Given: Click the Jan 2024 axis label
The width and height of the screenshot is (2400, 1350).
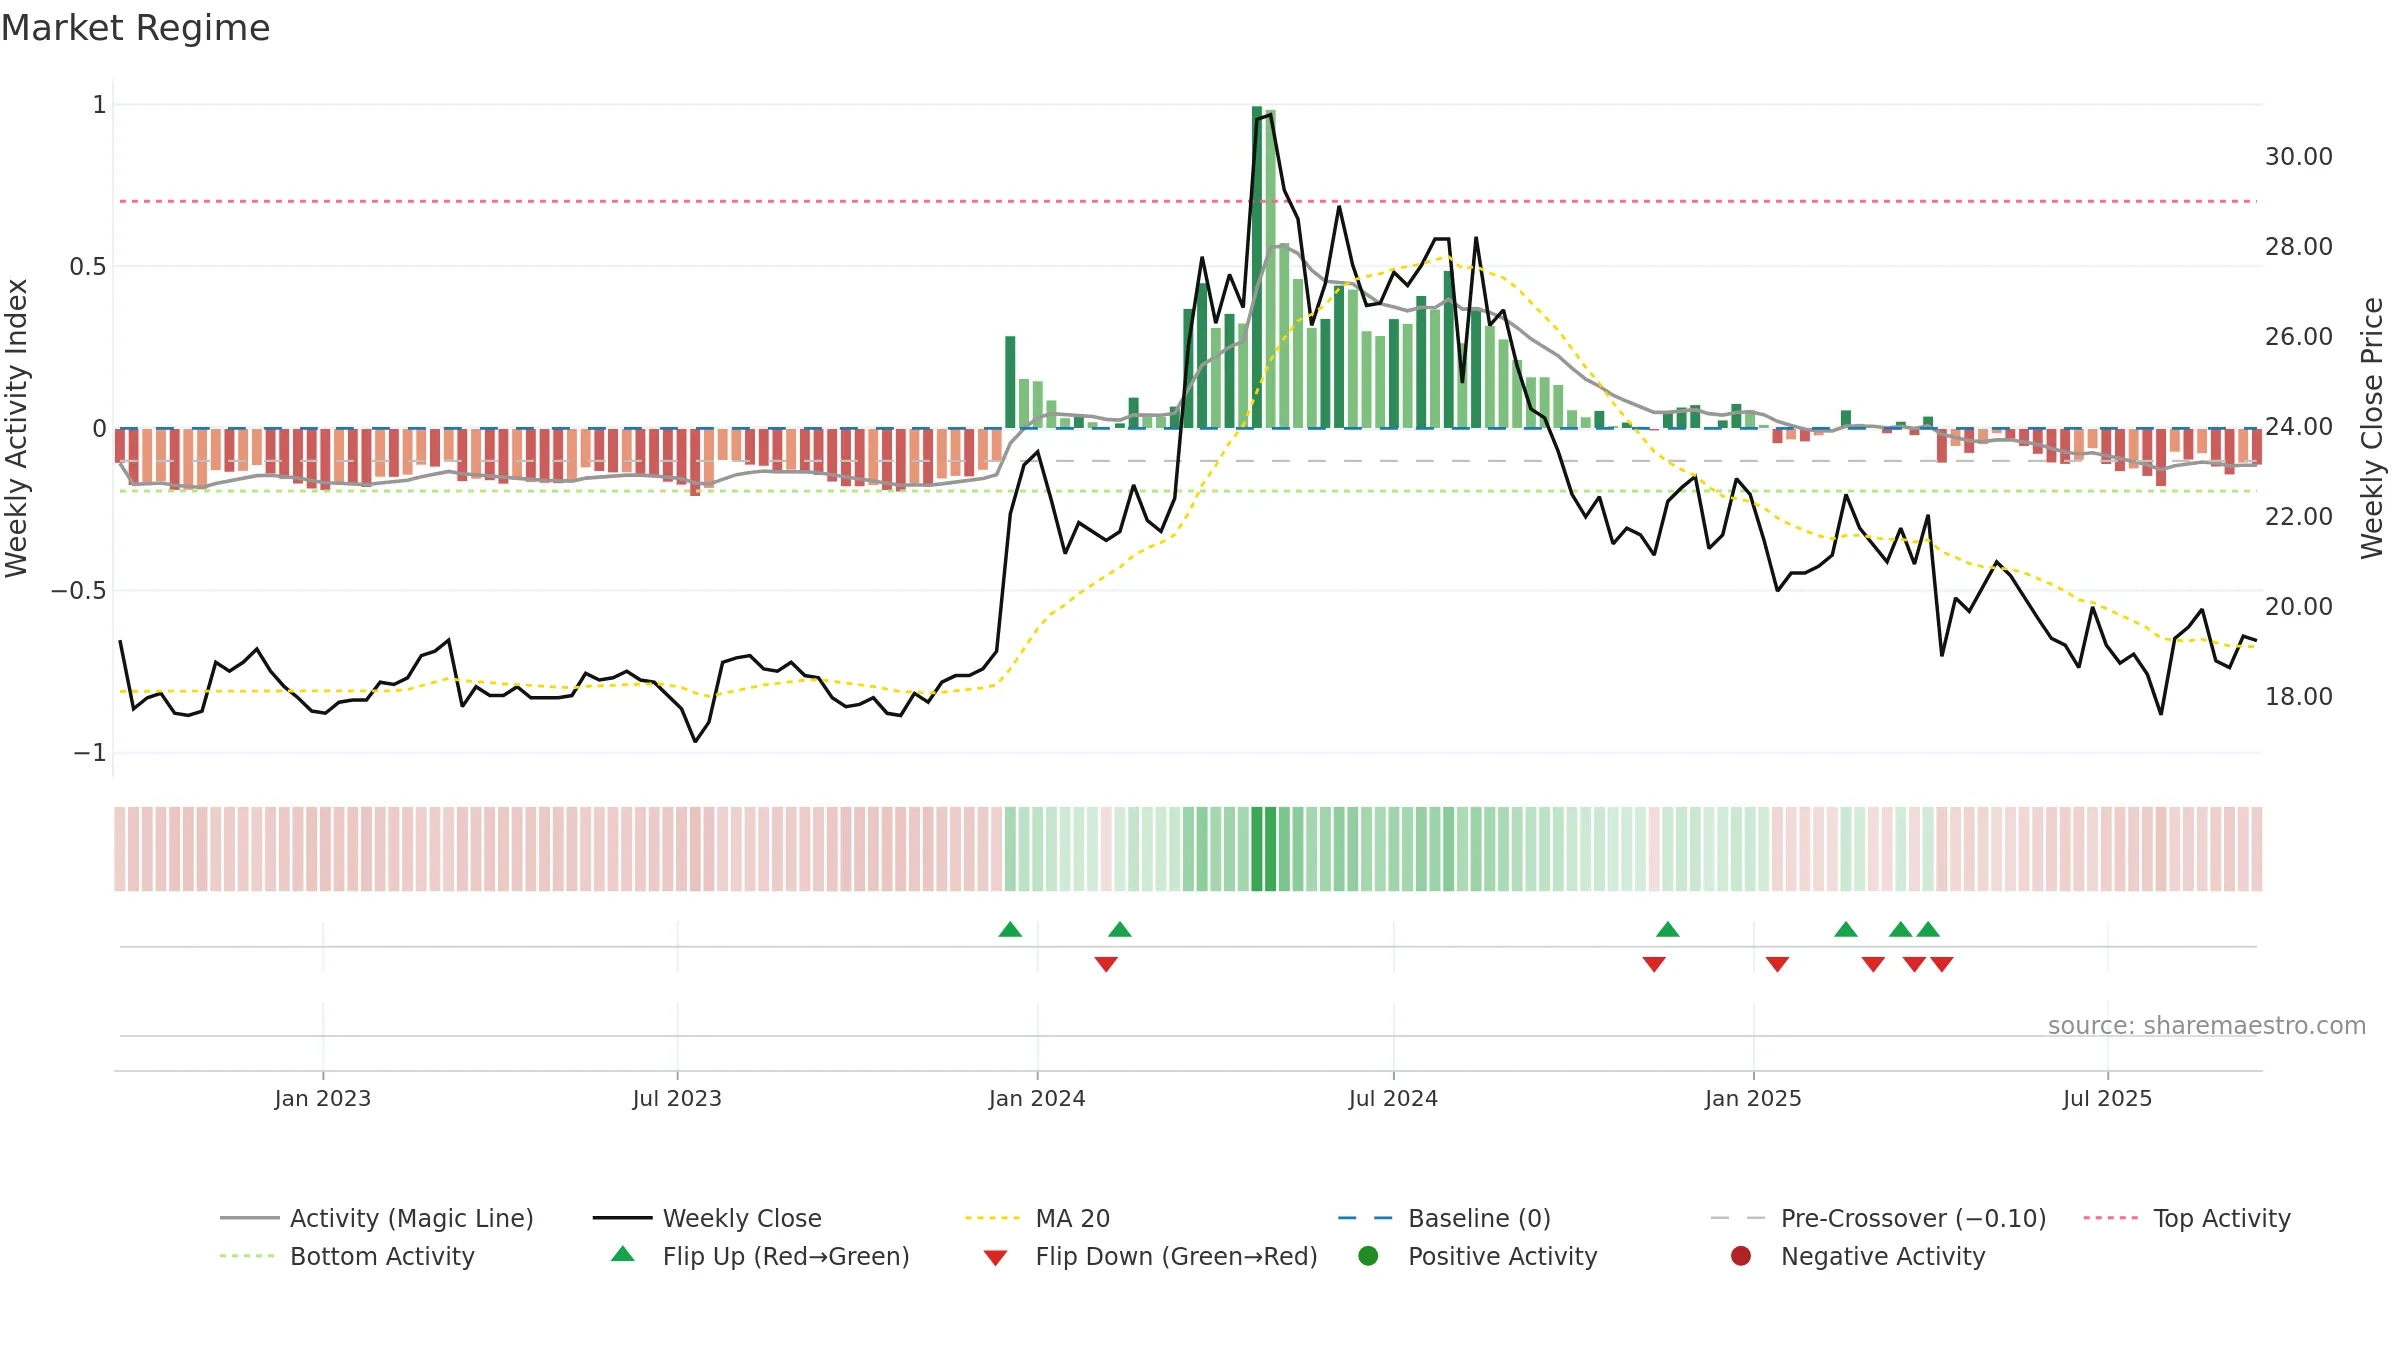Looking at the screenshot, I should (1037, 1098).
